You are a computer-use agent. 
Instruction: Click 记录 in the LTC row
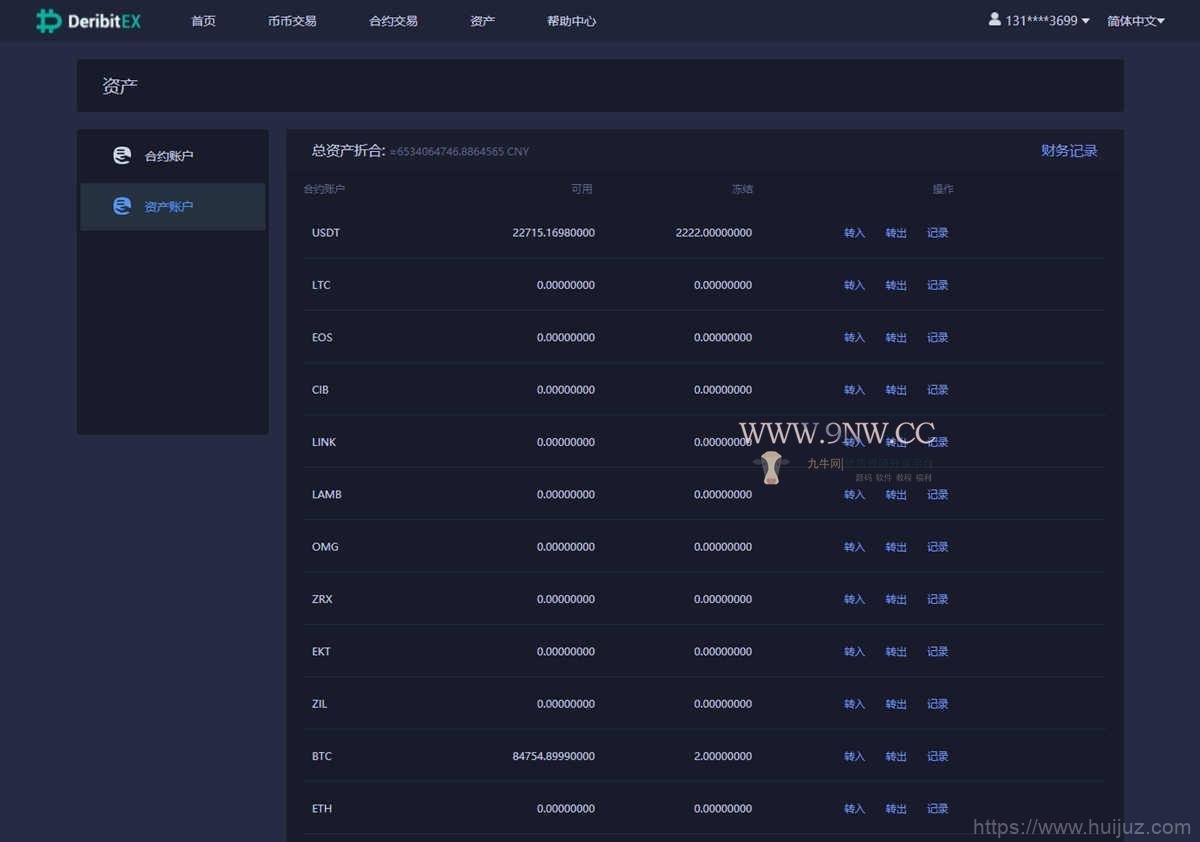[937, 285]
